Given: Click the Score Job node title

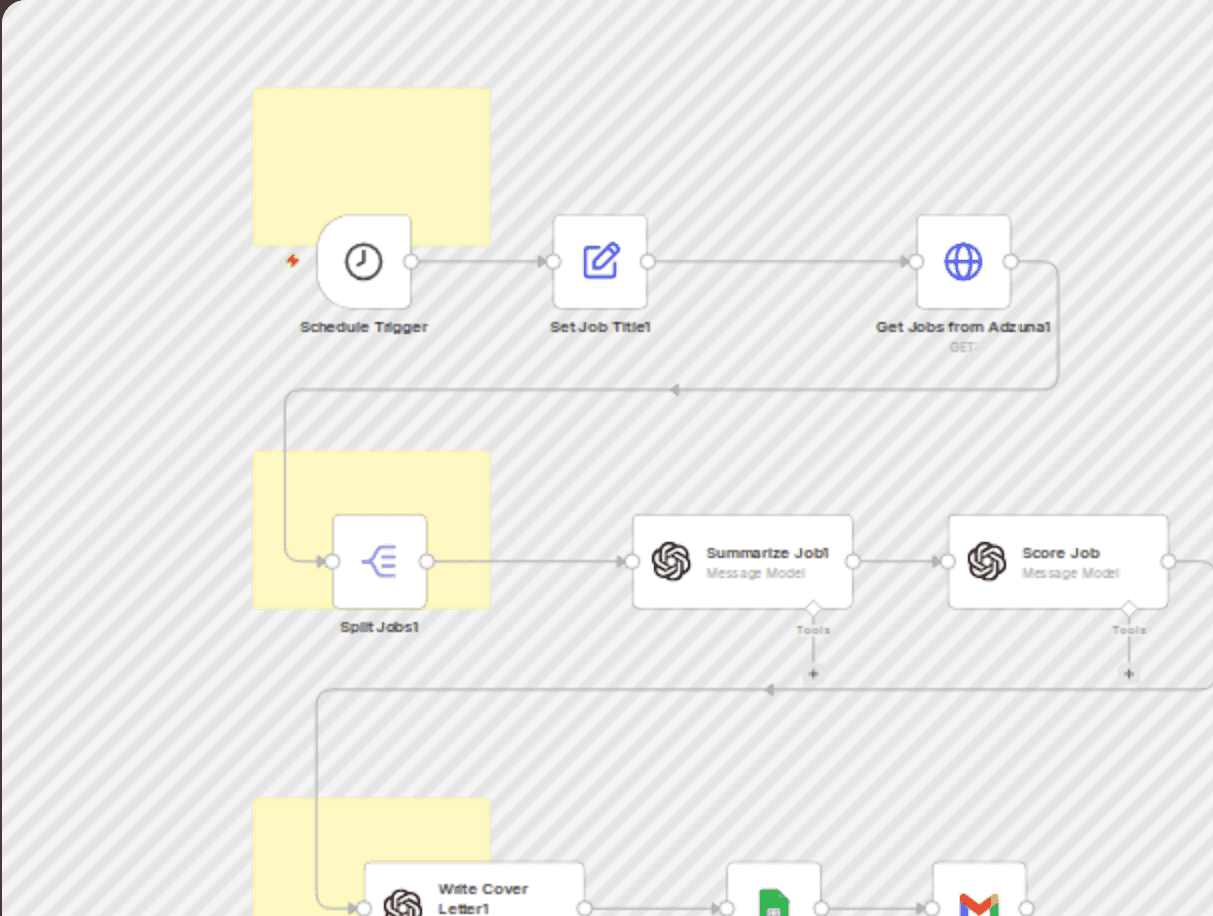Looking at the screenshot, I should pos(1061,552).
